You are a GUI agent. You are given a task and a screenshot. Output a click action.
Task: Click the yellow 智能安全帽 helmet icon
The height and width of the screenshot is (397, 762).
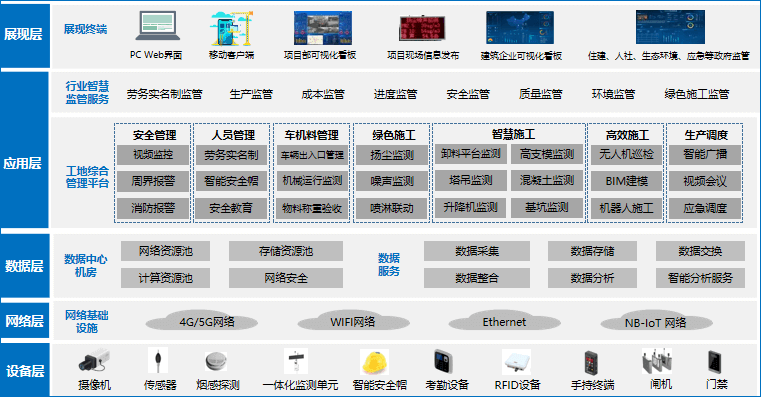[375, 363]
